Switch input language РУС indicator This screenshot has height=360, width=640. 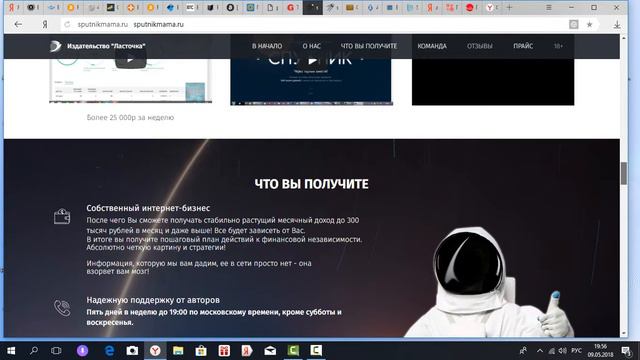coord(576,351)
